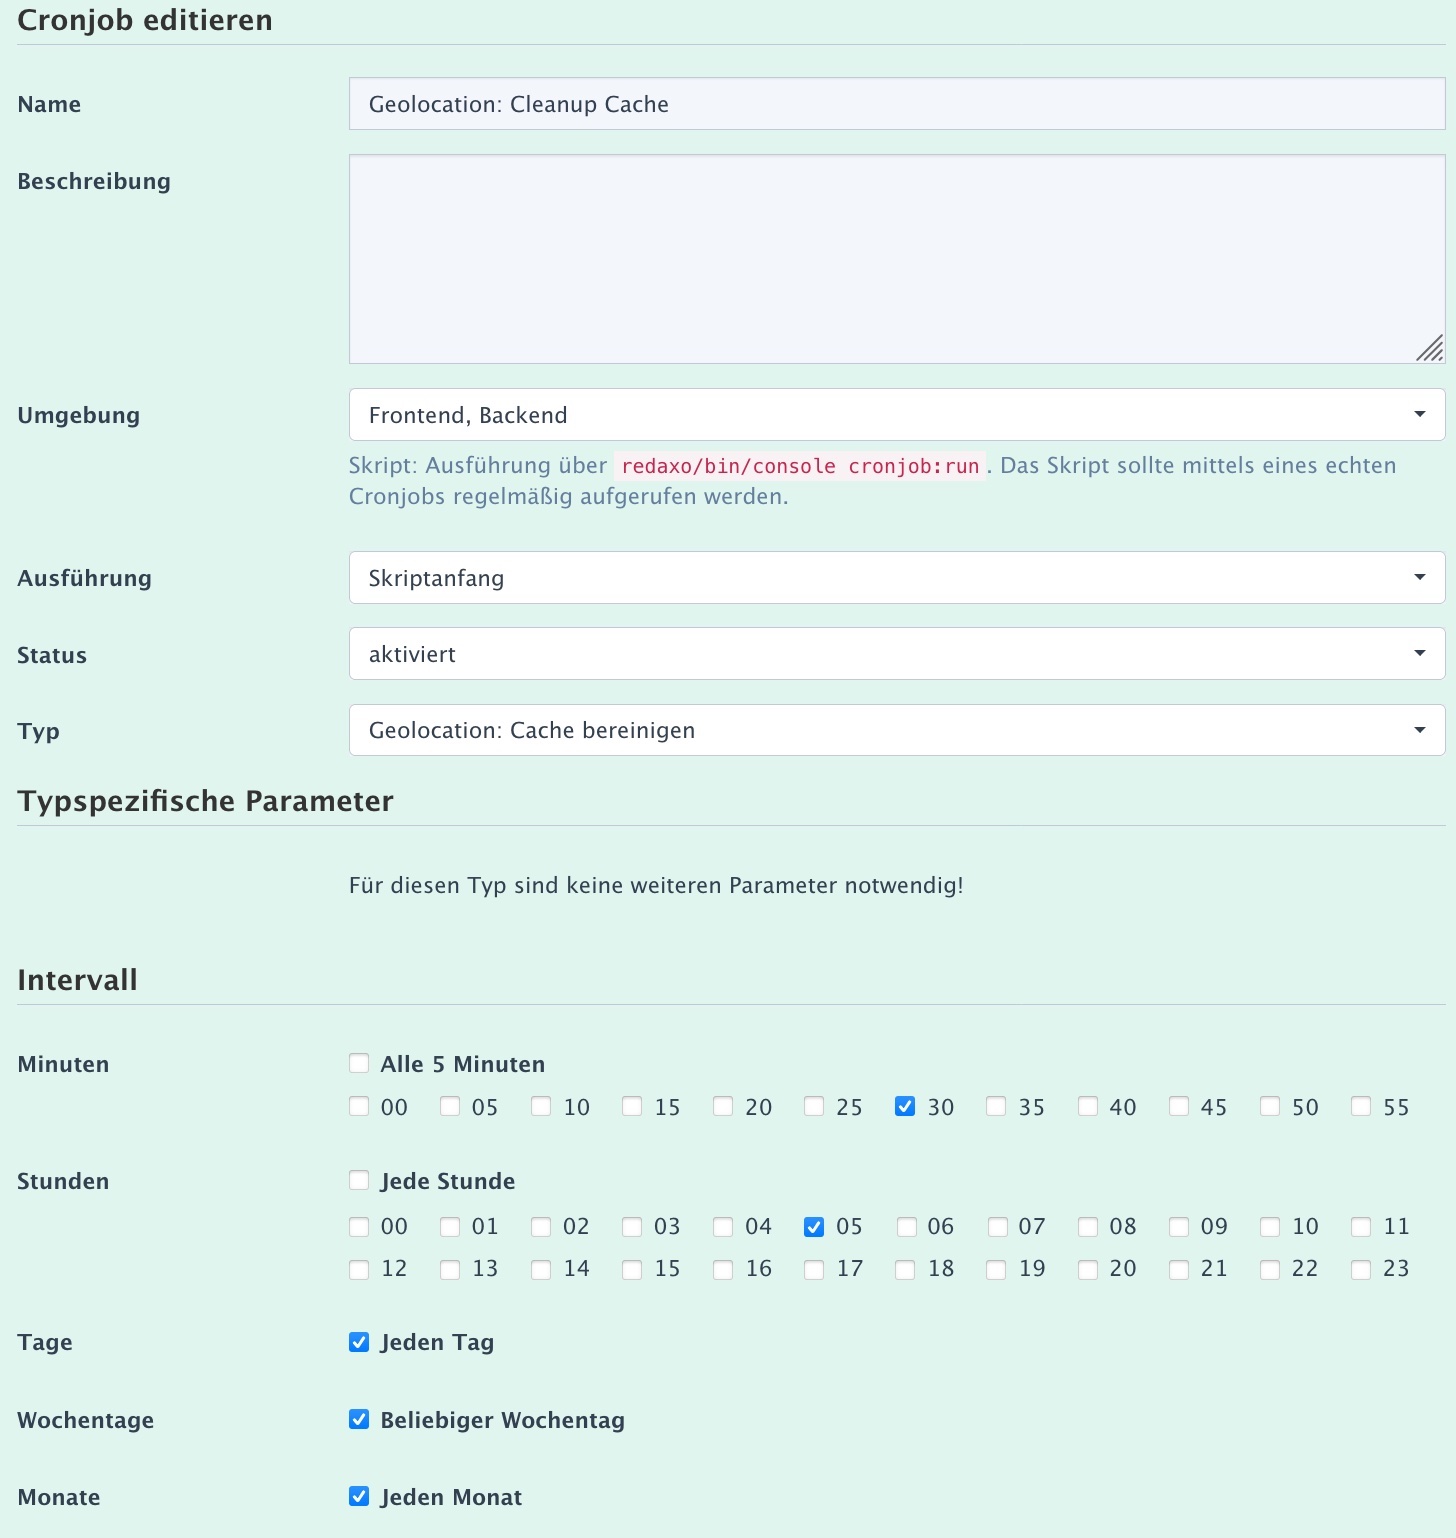Check hour 02 checkbox
Image resolution: width=1456 pixels, height=1538 pixels.
[541, 1226]
